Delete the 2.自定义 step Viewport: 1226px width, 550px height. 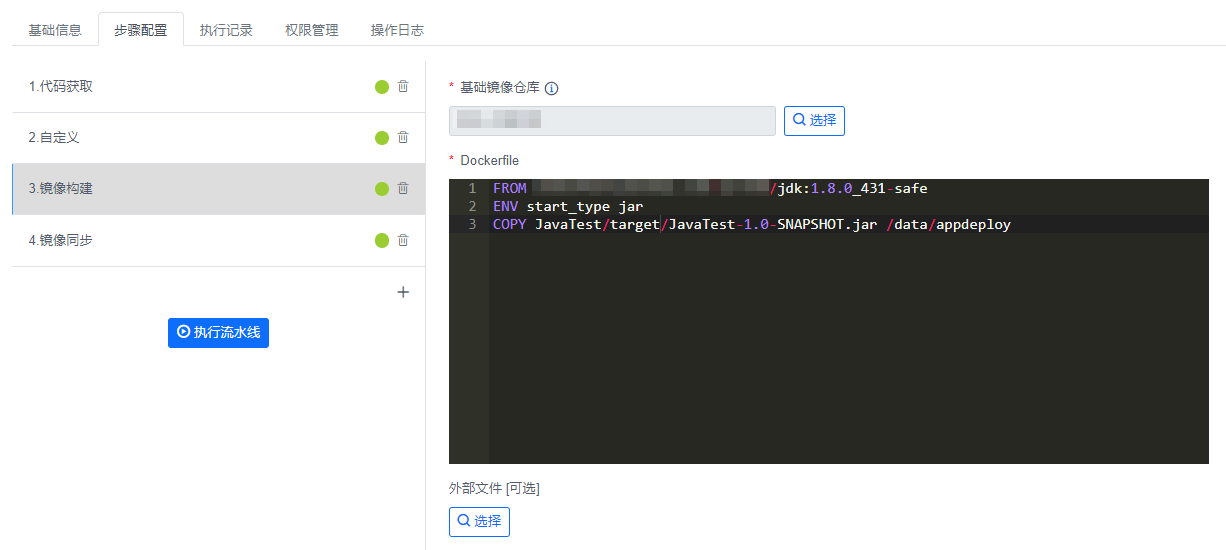[x=403, y=137]
